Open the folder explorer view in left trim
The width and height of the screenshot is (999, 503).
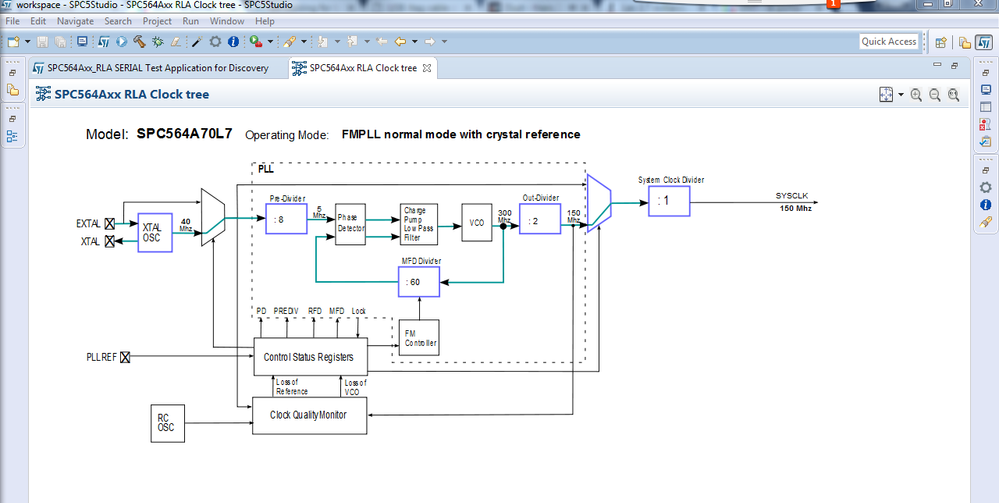[13, 89]
